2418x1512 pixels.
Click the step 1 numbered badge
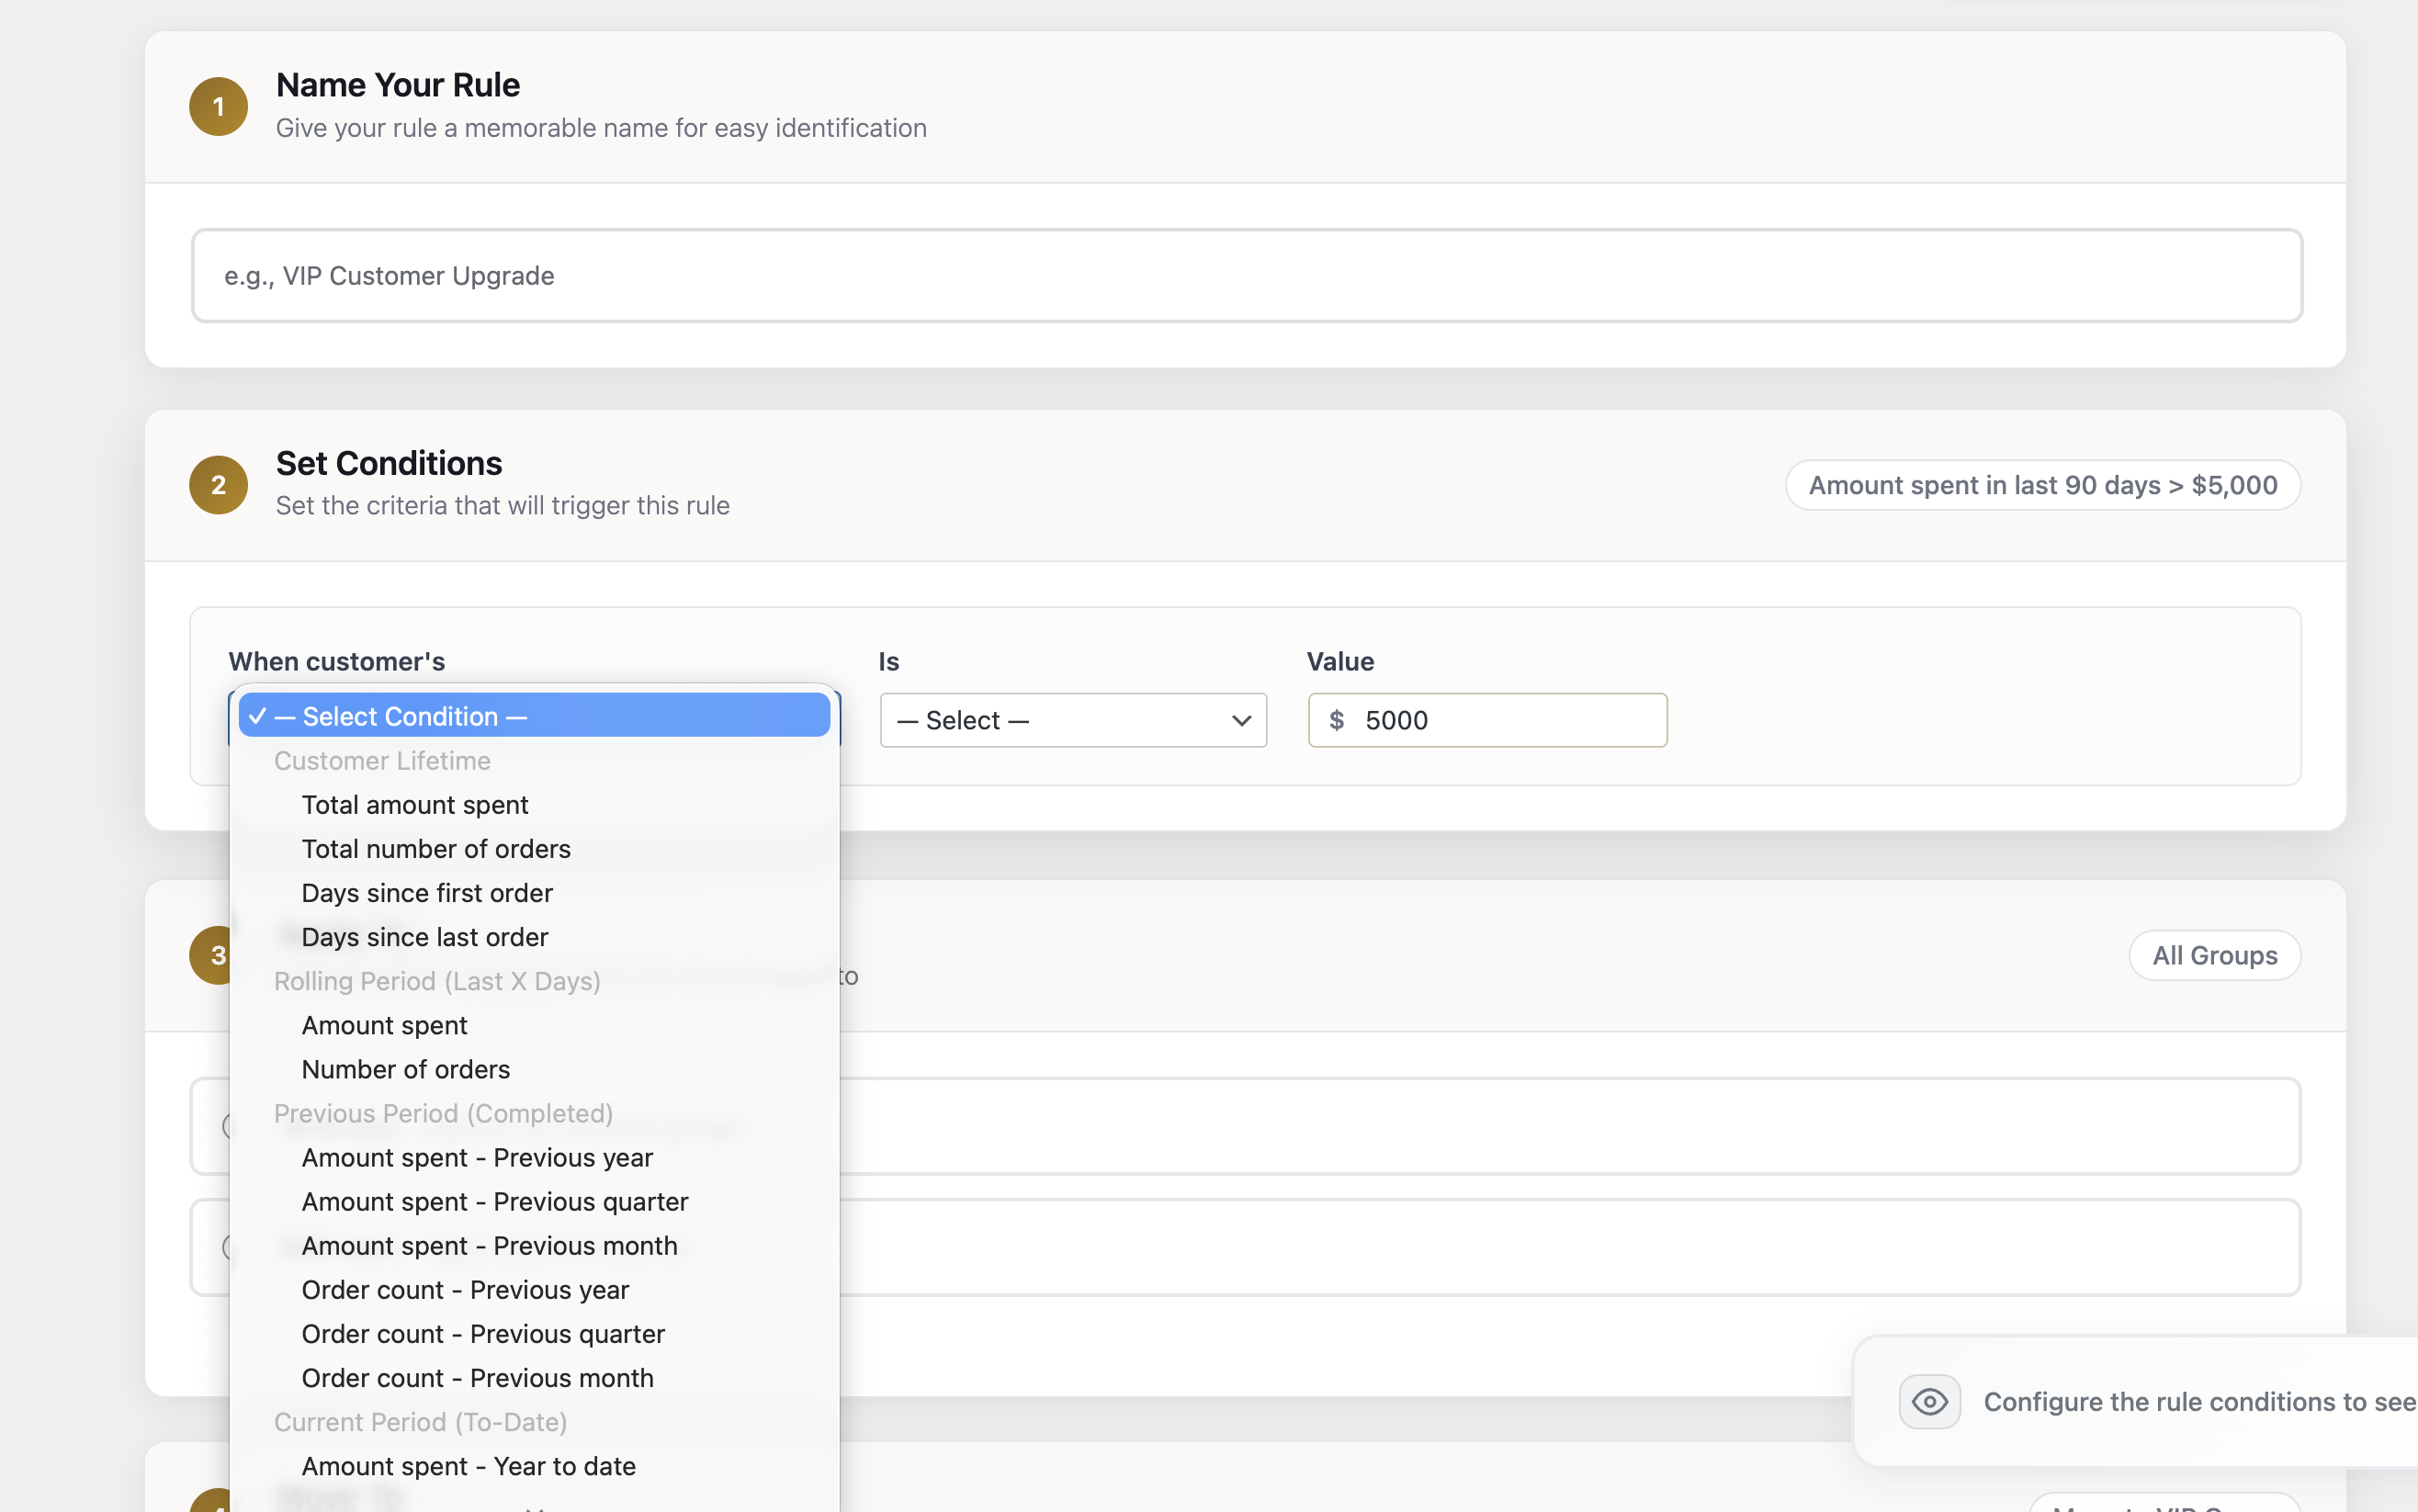(x=218, y=106)
